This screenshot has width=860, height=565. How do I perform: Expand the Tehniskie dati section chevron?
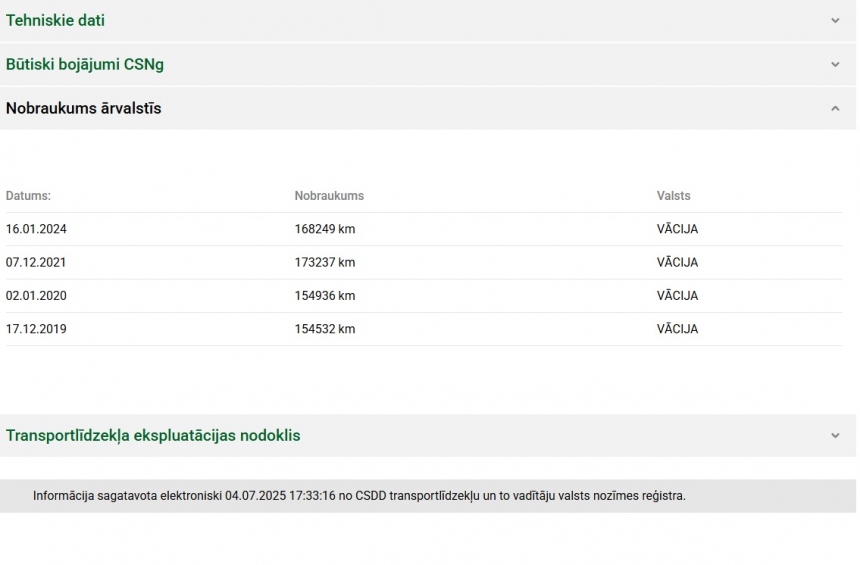pos(835,20)
